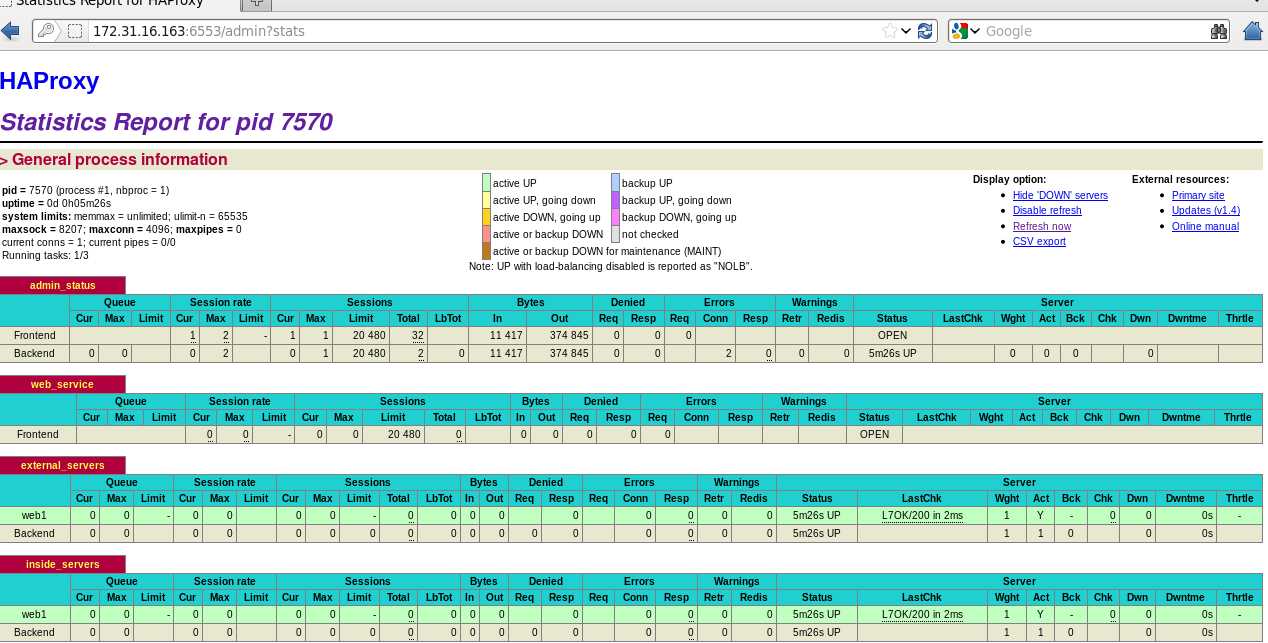Click Backend '11 417' bytes in value

point(504,353)
